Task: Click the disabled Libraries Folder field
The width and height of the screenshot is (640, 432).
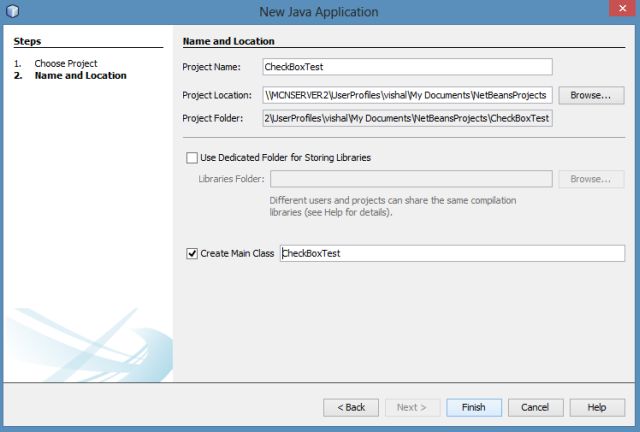Action: click(411, 179)
